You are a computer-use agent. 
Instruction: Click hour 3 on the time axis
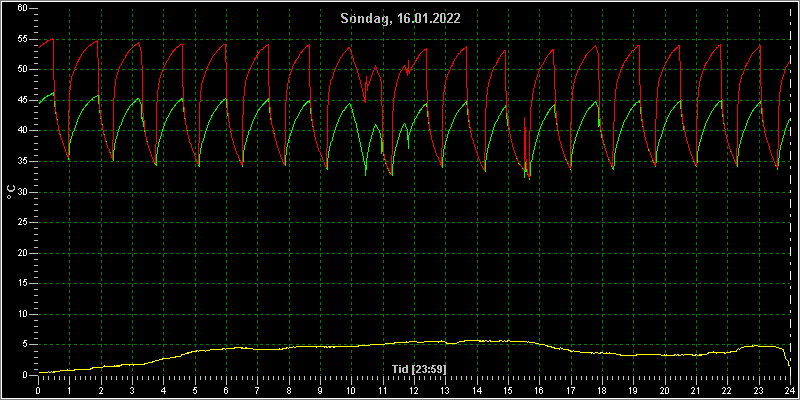tap(132, 389)
